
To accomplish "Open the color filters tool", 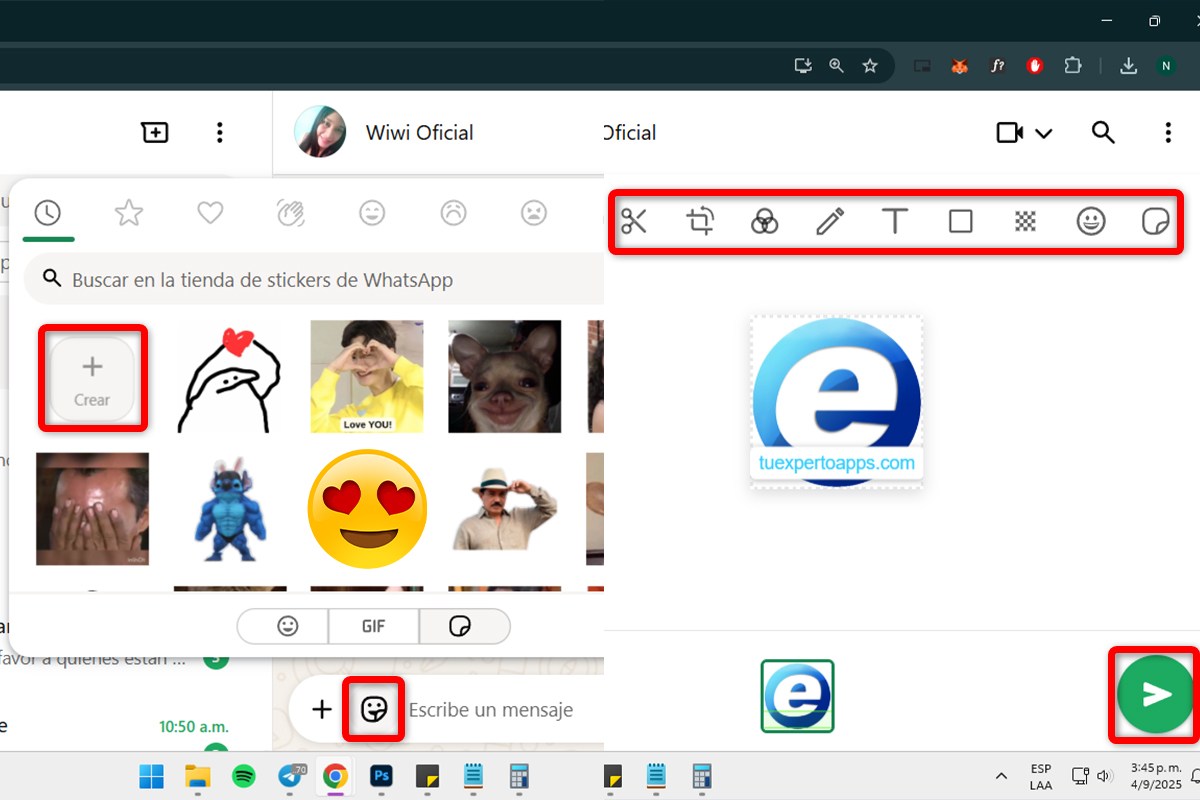I will [765, 221].
